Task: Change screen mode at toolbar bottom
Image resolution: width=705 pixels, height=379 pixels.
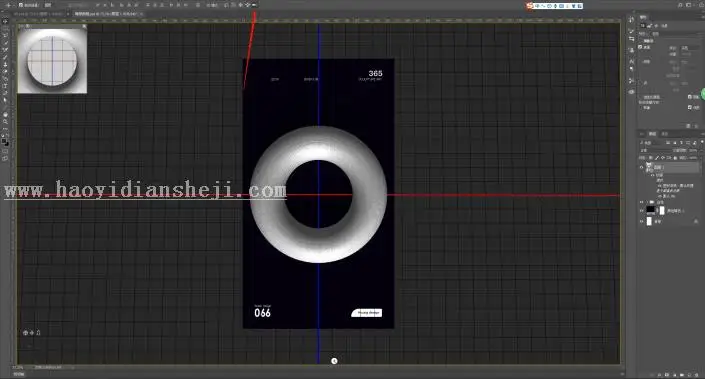Action: [x=5, y=158]
